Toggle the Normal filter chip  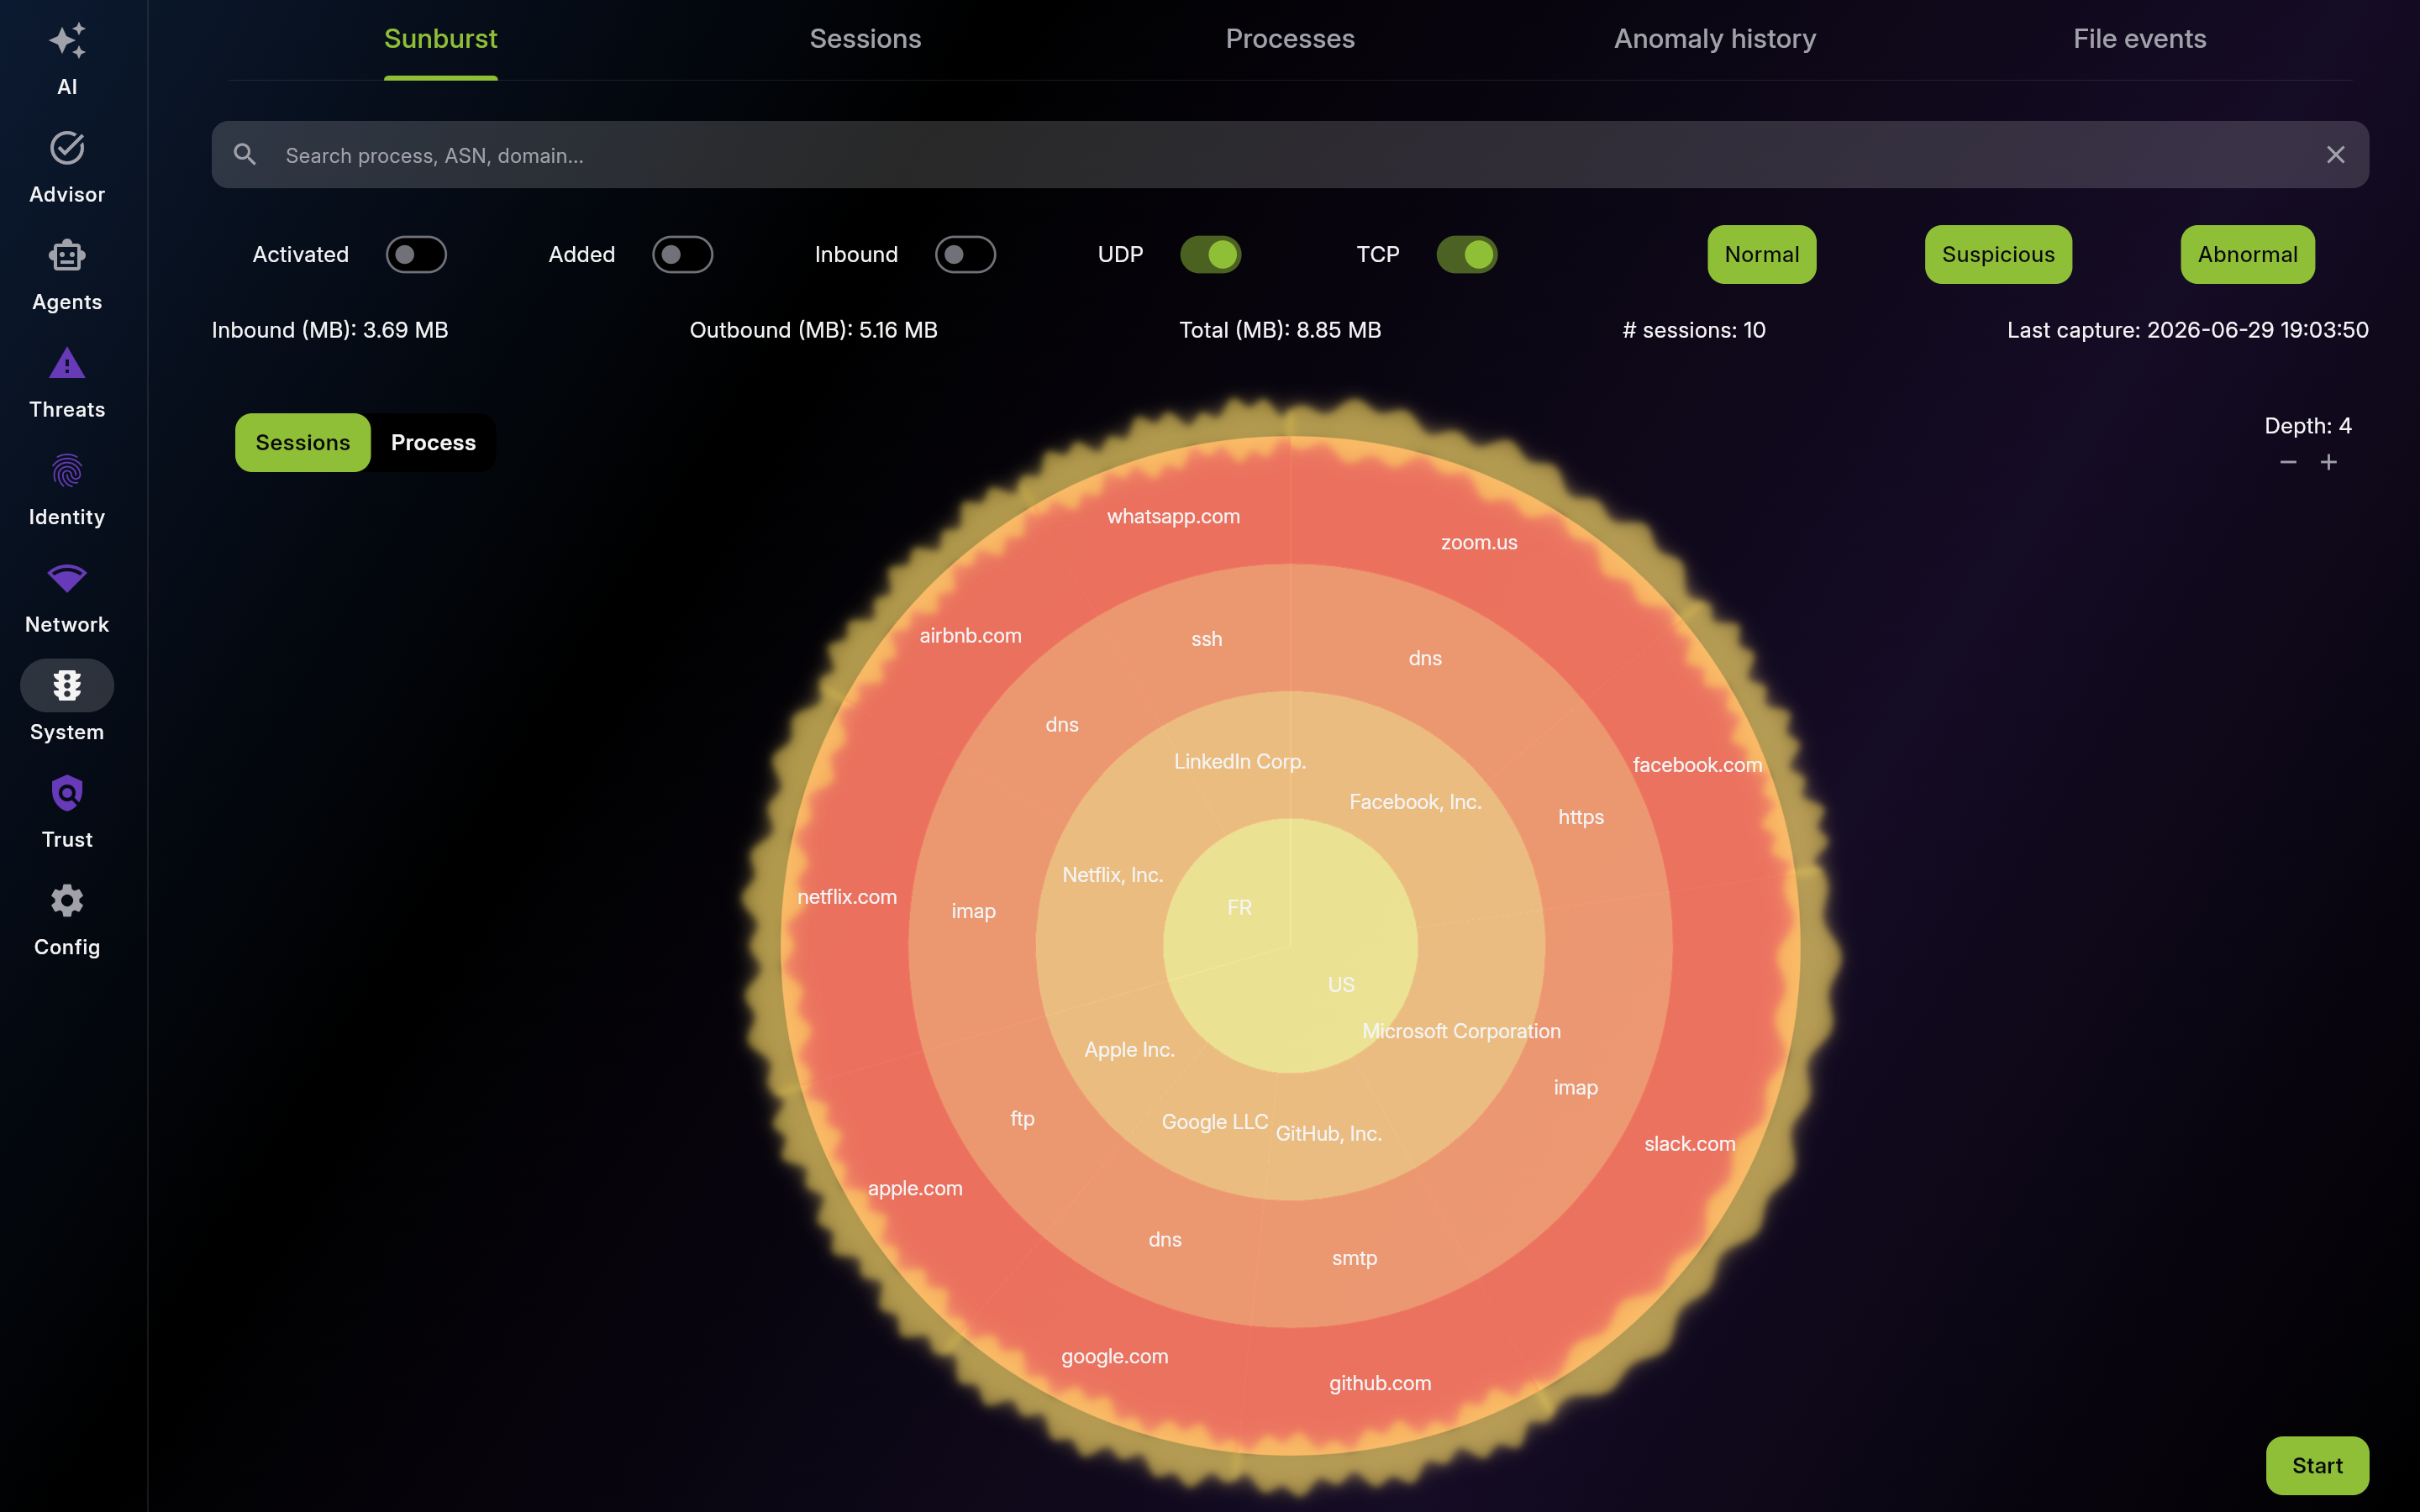(x=1761, y=255)
